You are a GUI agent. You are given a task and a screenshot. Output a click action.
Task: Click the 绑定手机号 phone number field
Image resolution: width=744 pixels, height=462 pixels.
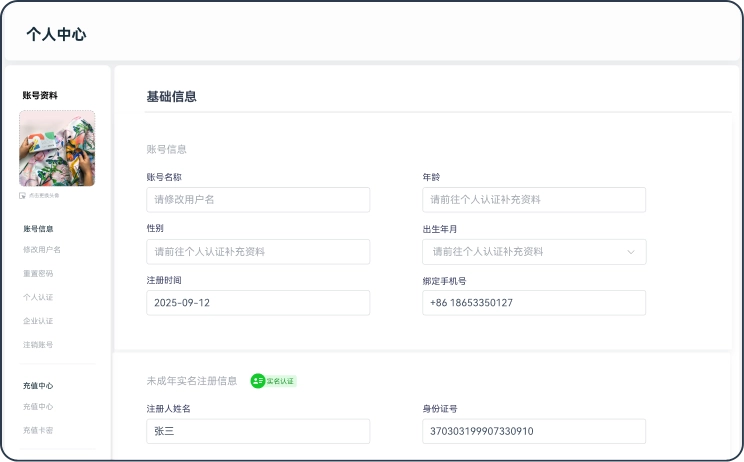[x=534, y=303]
